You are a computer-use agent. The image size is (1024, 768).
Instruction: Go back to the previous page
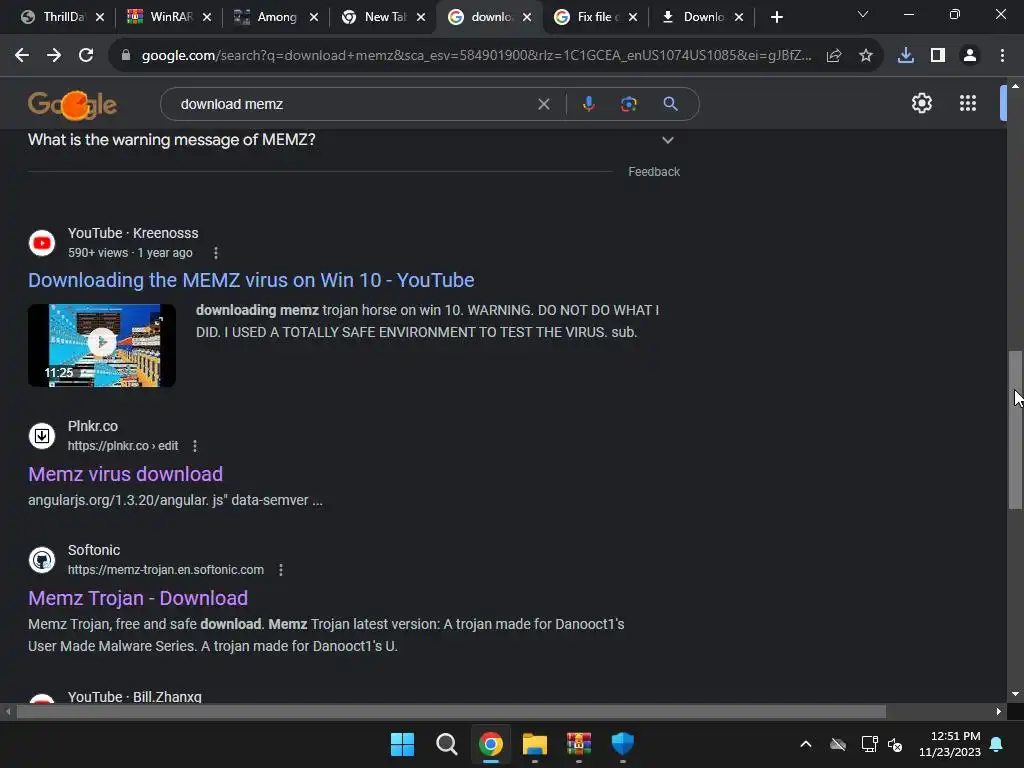pos(22,56)
